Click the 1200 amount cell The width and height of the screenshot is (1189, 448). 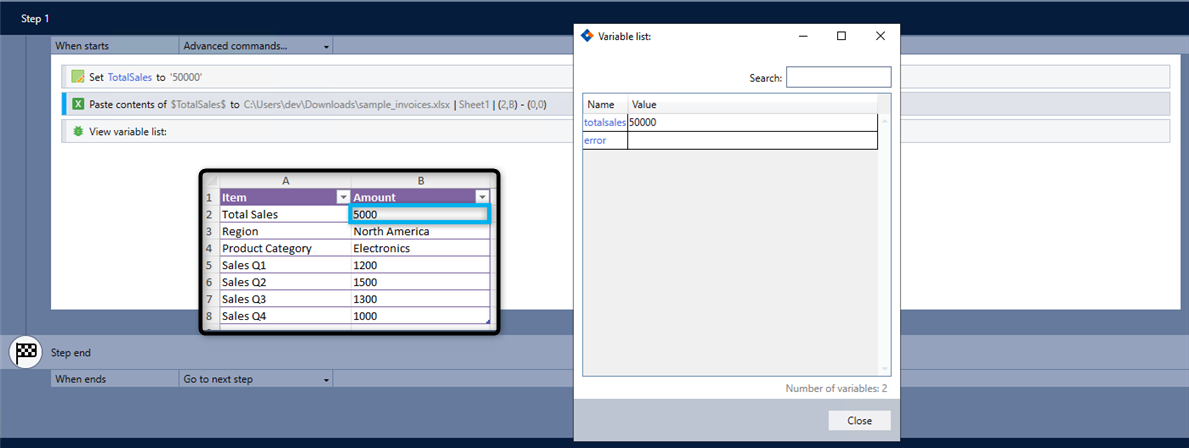point(420,265)
